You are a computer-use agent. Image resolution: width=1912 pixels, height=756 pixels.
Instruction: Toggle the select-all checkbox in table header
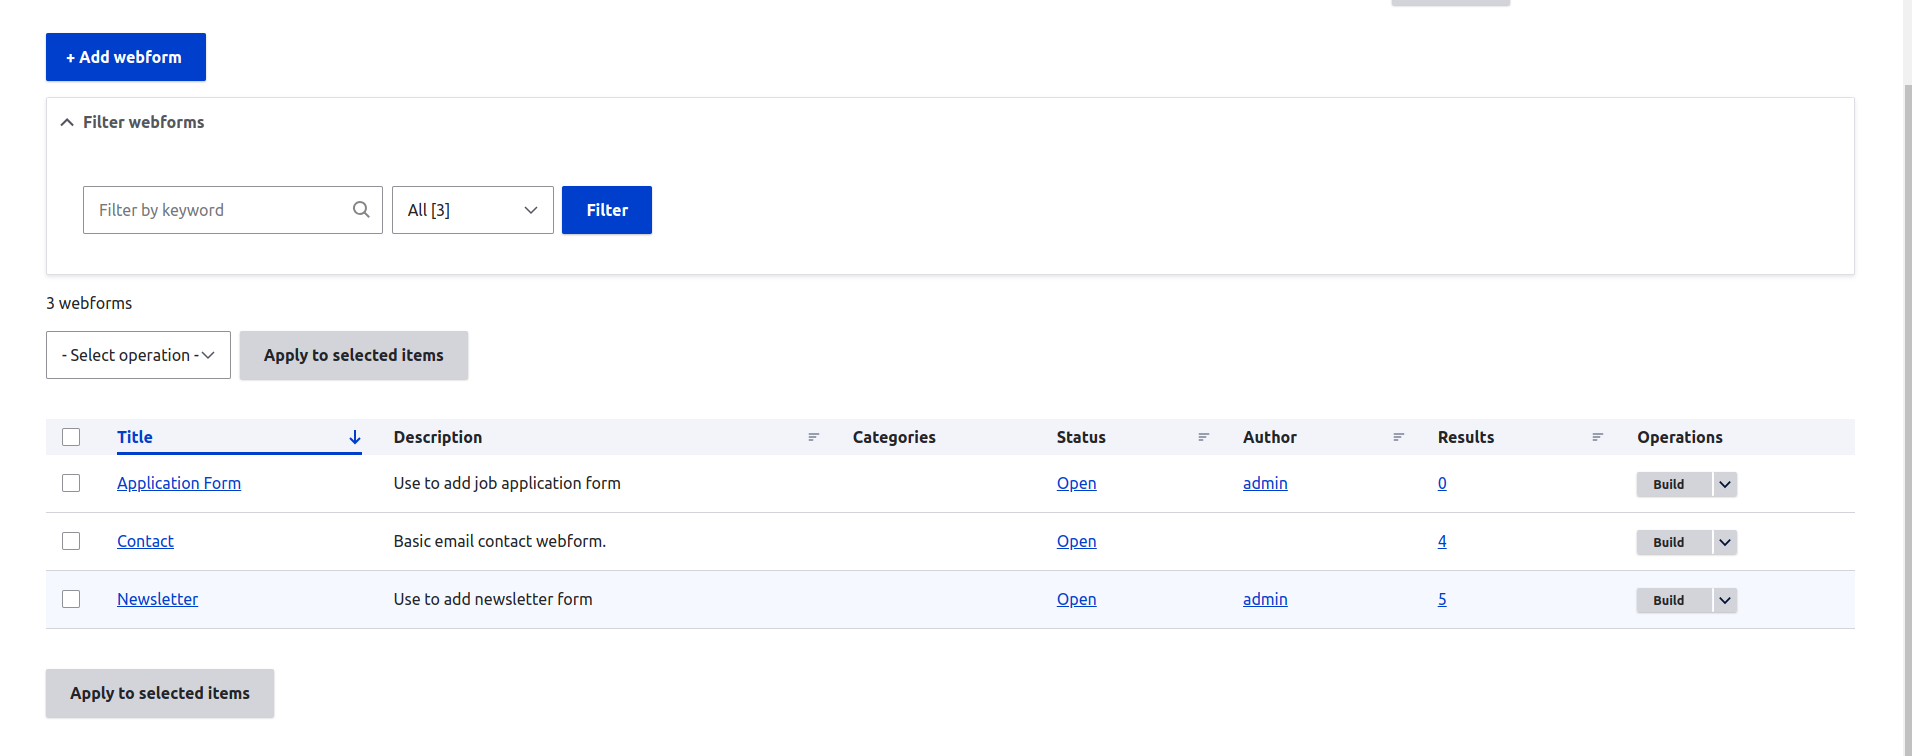(x=71, y=437)
